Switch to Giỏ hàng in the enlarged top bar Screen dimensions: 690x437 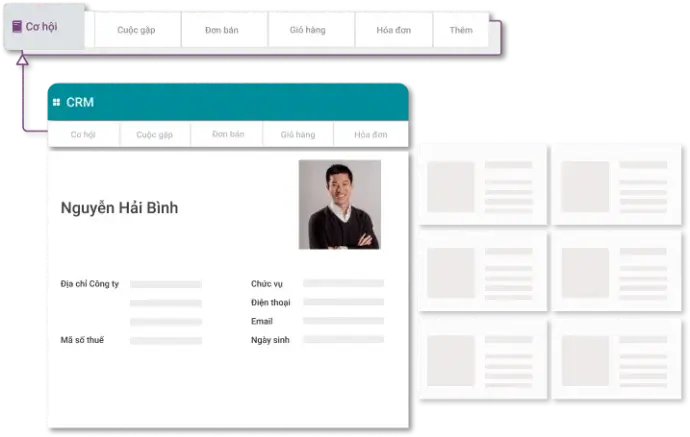(309, 30)
